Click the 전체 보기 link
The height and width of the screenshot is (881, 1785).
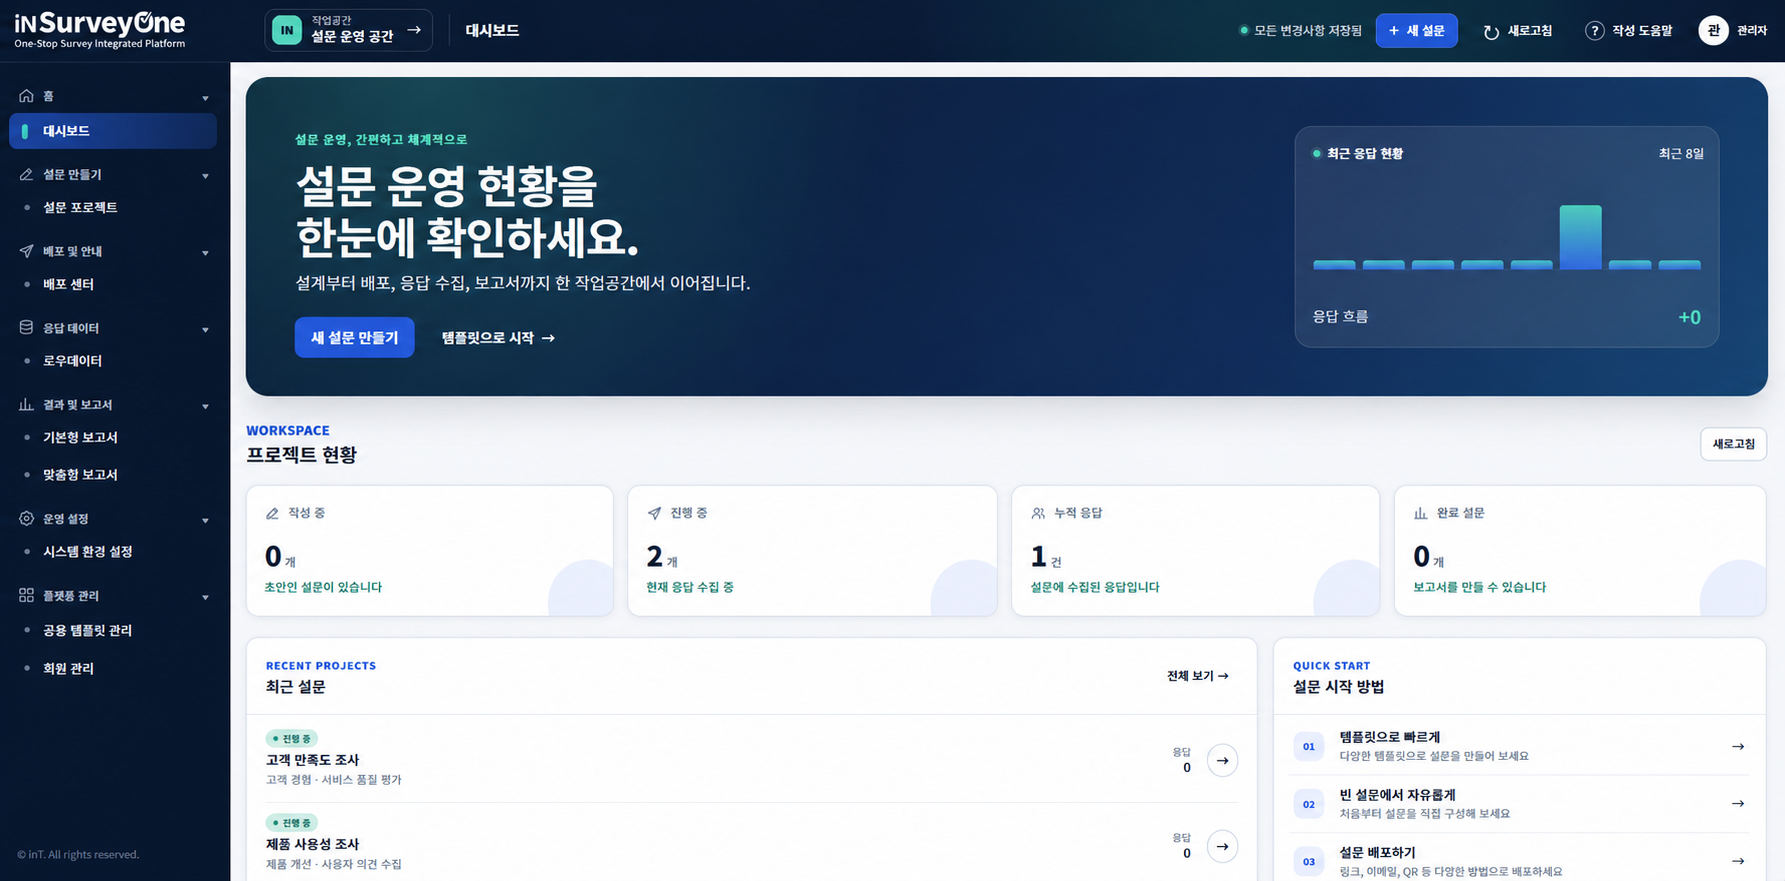tap(1197, 676)
